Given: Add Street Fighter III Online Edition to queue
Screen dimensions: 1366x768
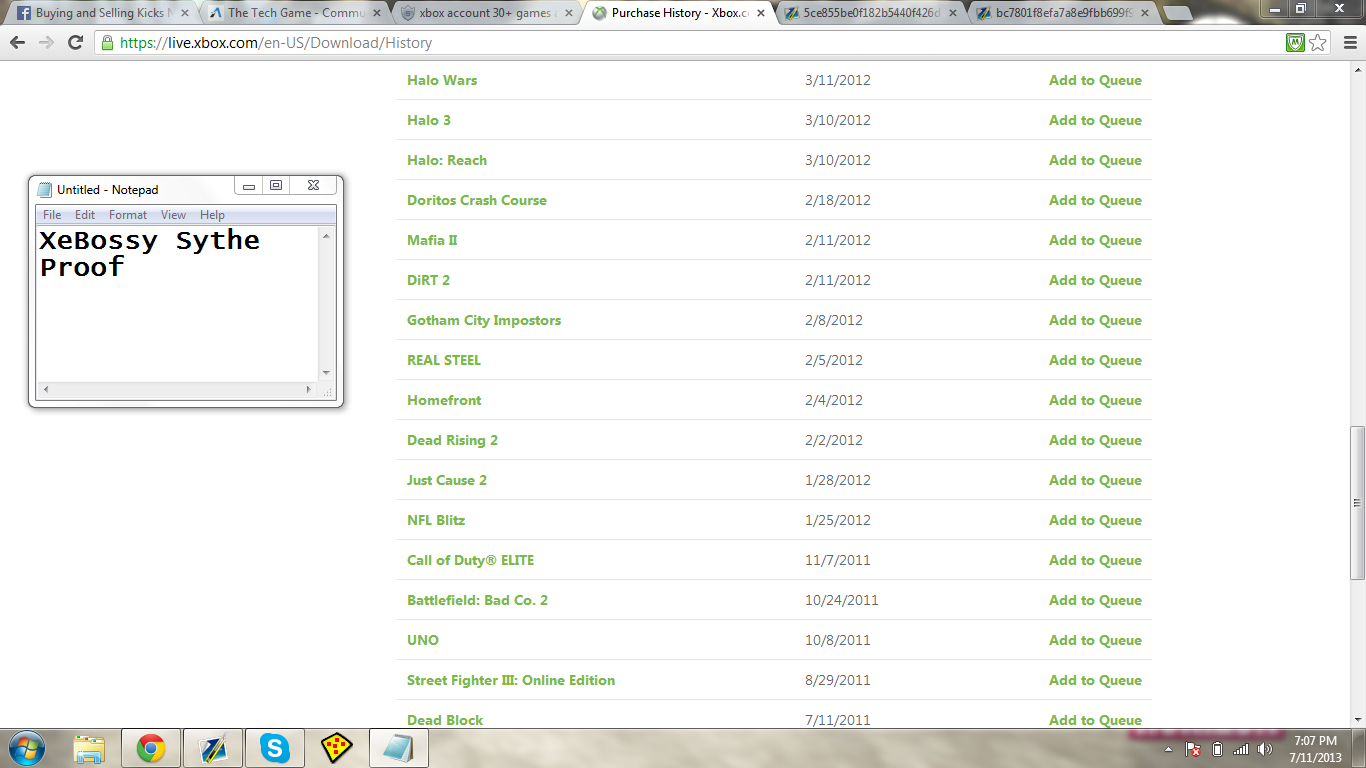Looking at the screenshot, I should point(1095,680).
